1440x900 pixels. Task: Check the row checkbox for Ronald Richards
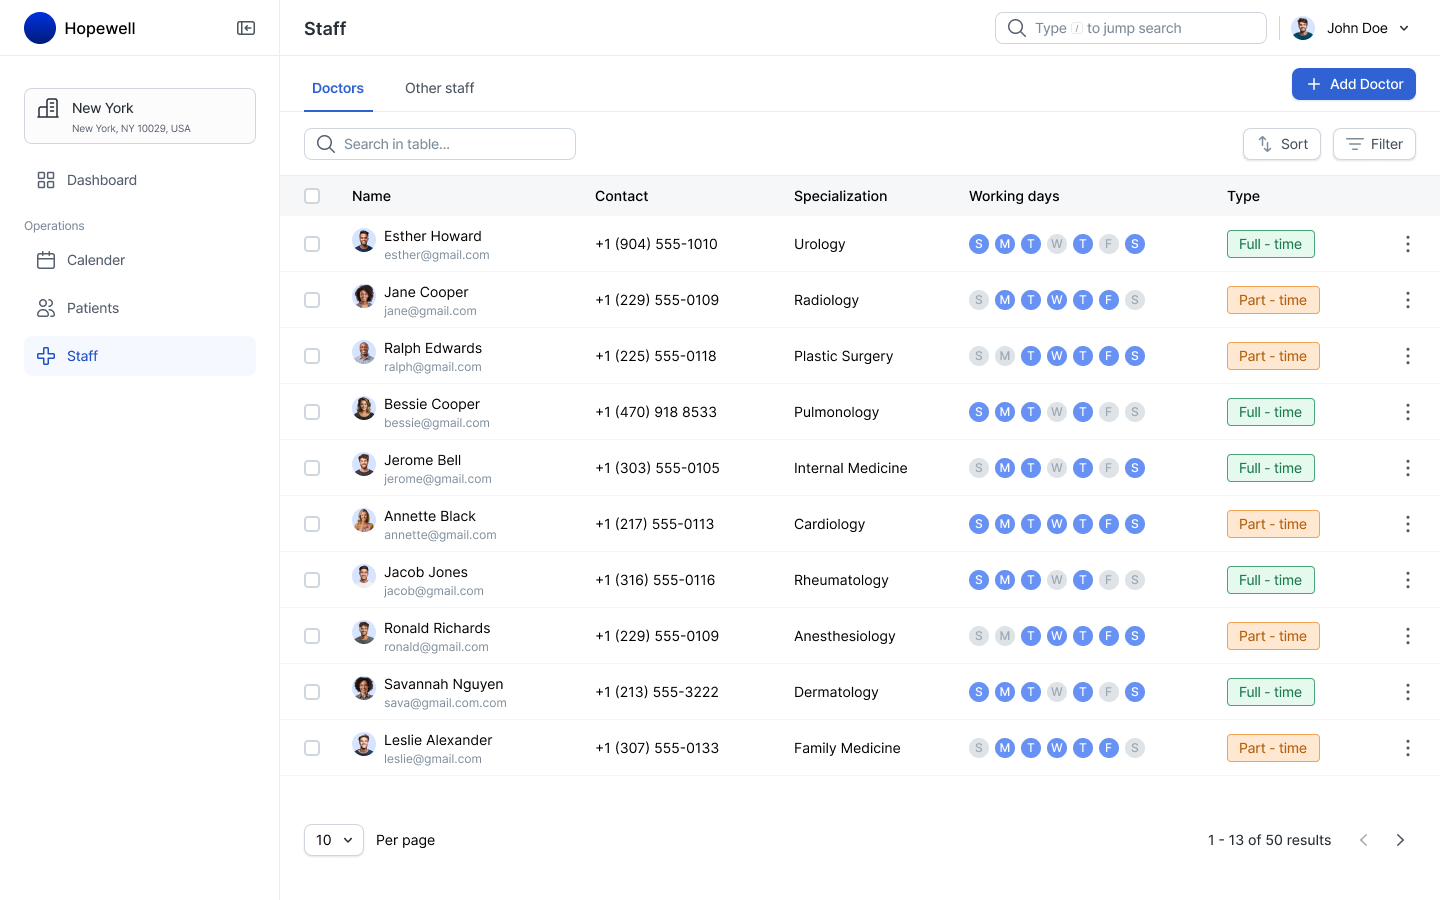311,635
